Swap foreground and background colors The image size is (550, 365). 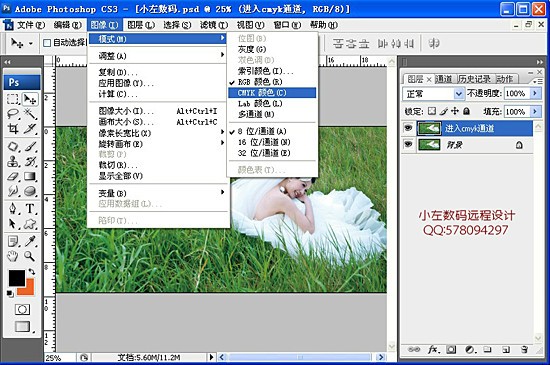click(32, 271)
